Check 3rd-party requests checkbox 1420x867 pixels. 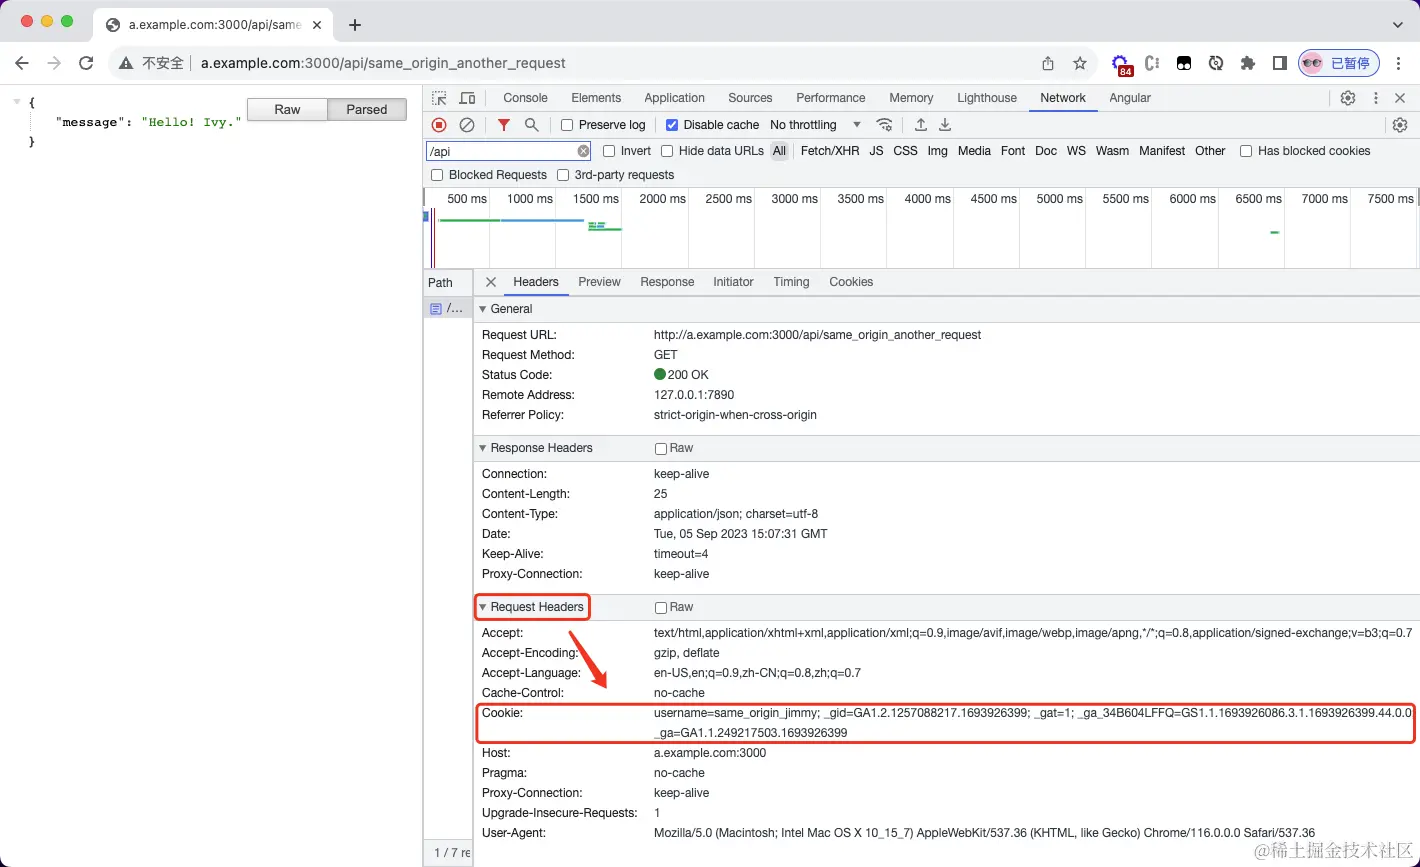coord(563,175)
